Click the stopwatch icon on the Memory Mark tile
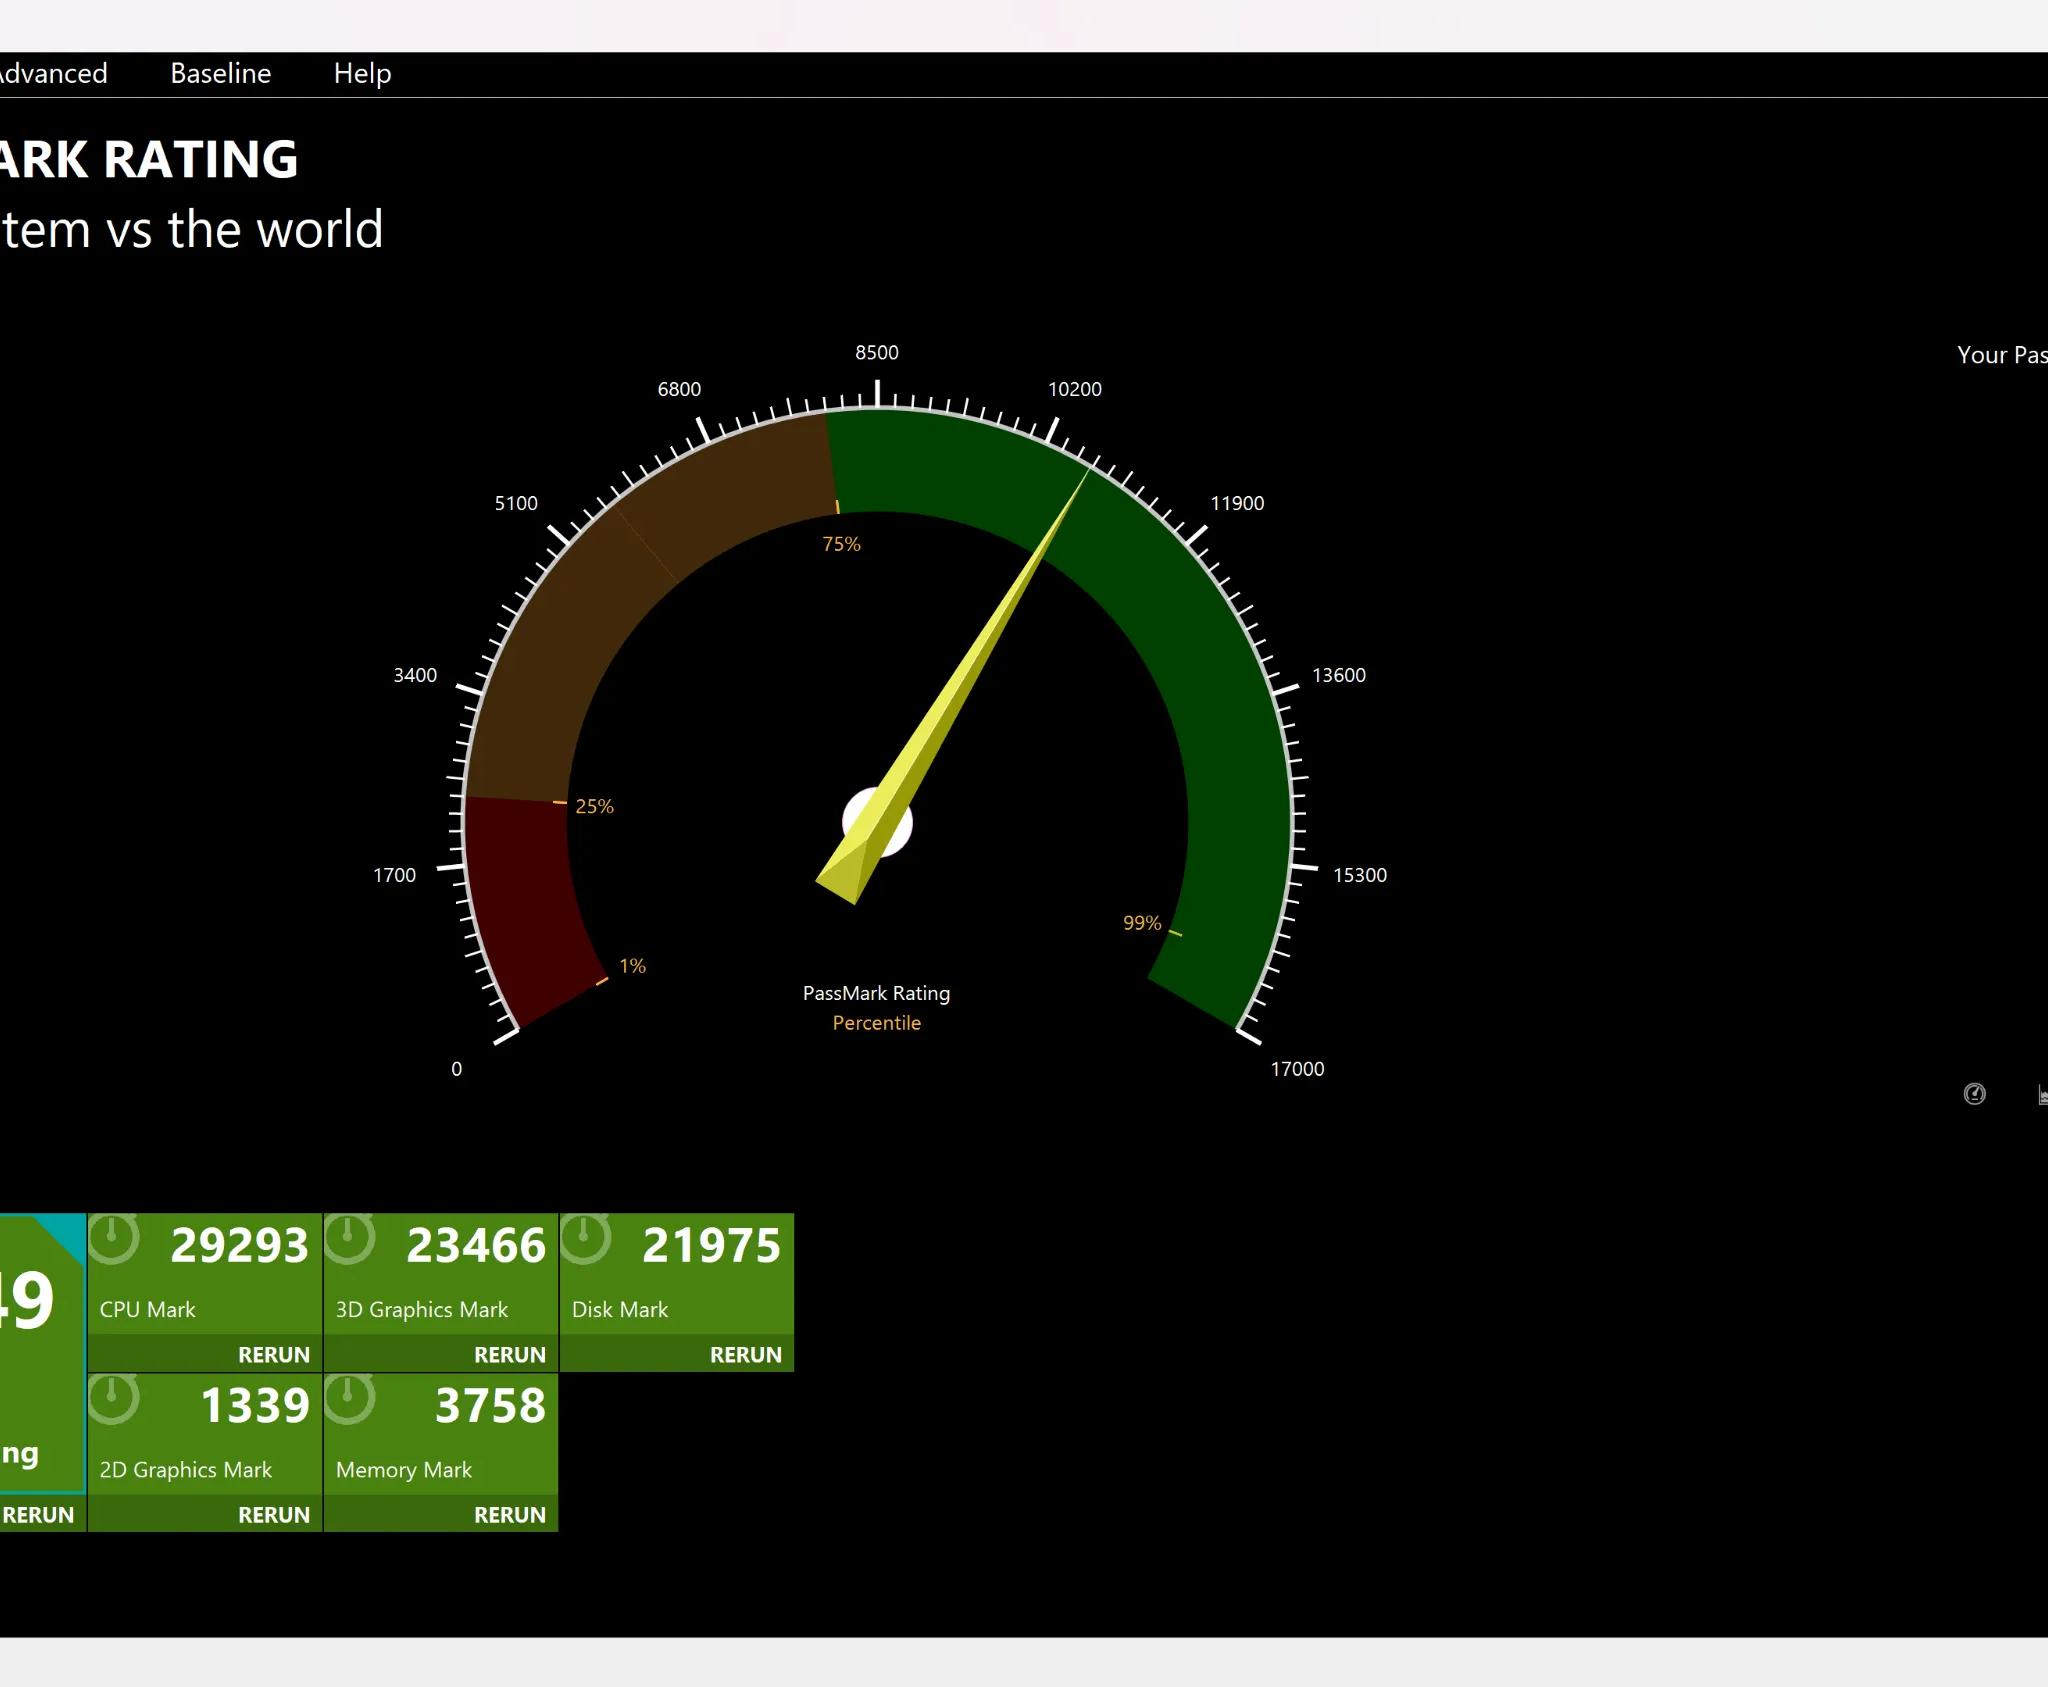This screenshot has width=2048, height=1687. point(350,1399)
